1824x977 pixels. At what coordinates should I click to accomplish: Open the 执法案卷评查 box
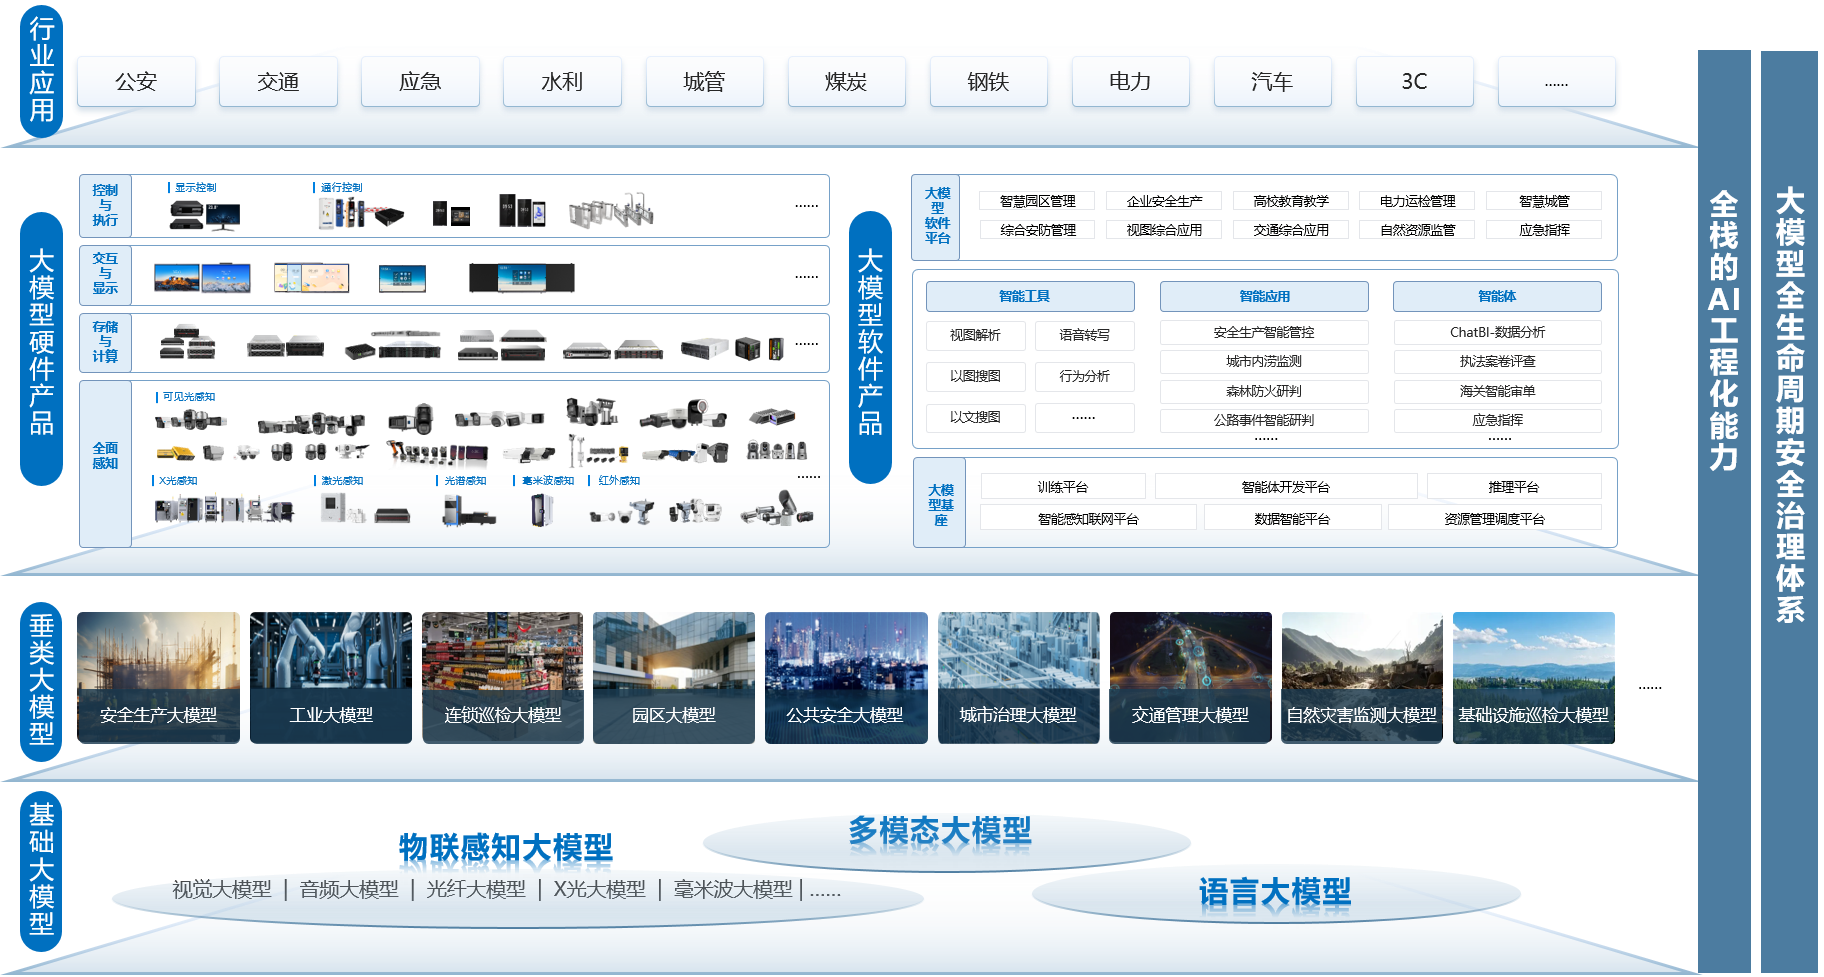pos(1497,361)
